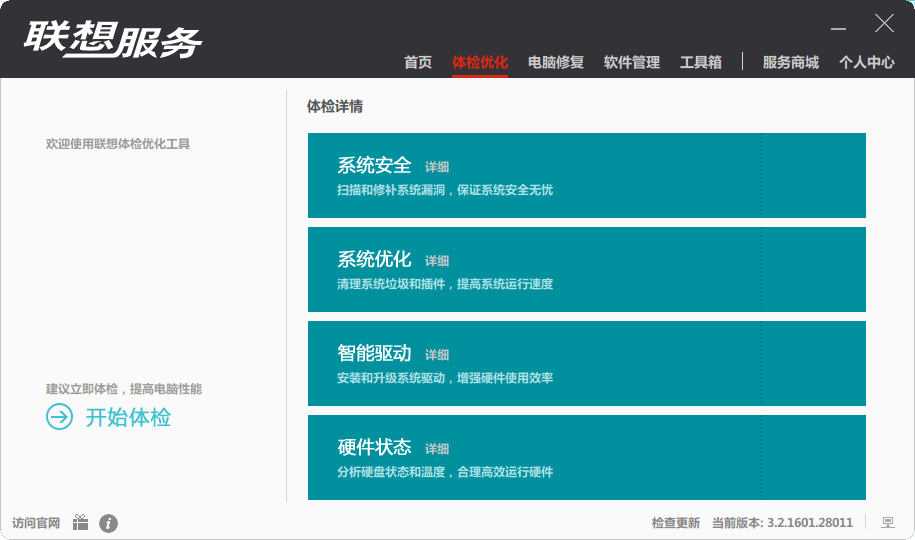Viewport: 915px width, 540px height.
Task: Open the info circle icon
Action: click(x=108, y=523)
